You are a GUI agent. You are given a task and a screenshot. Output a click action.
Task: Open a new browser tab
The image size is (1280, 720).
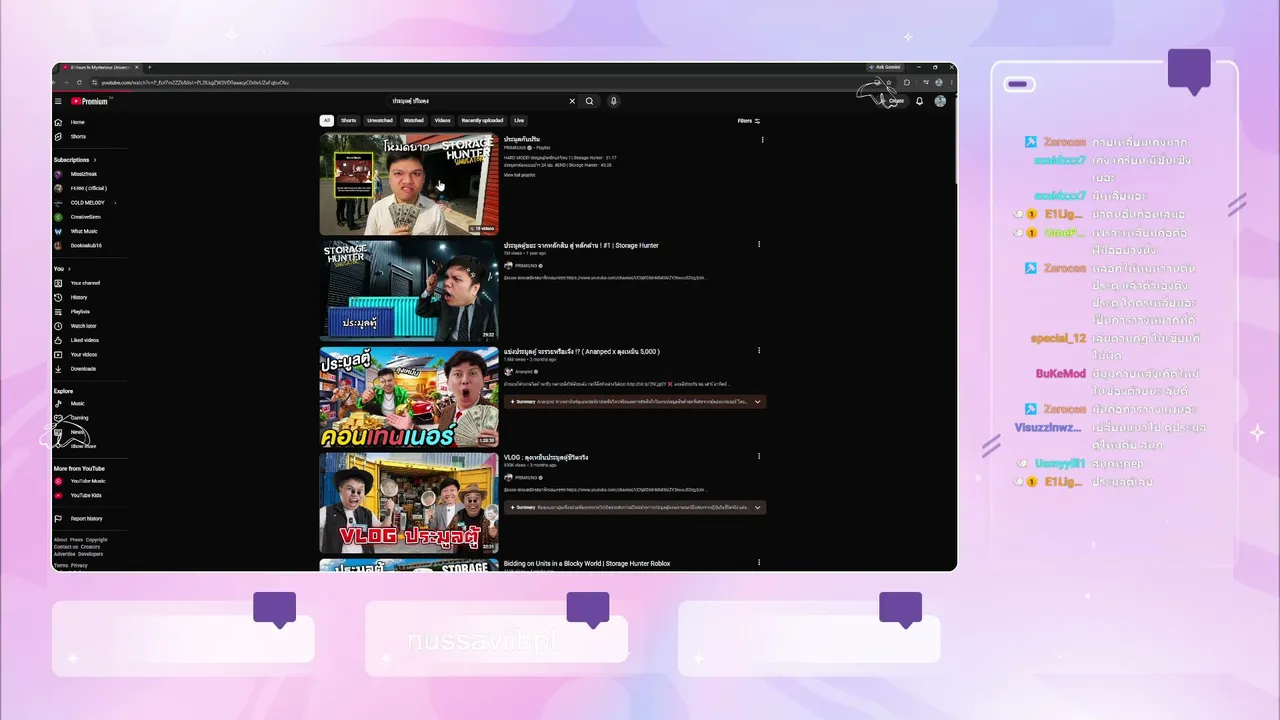pos(149,67)
